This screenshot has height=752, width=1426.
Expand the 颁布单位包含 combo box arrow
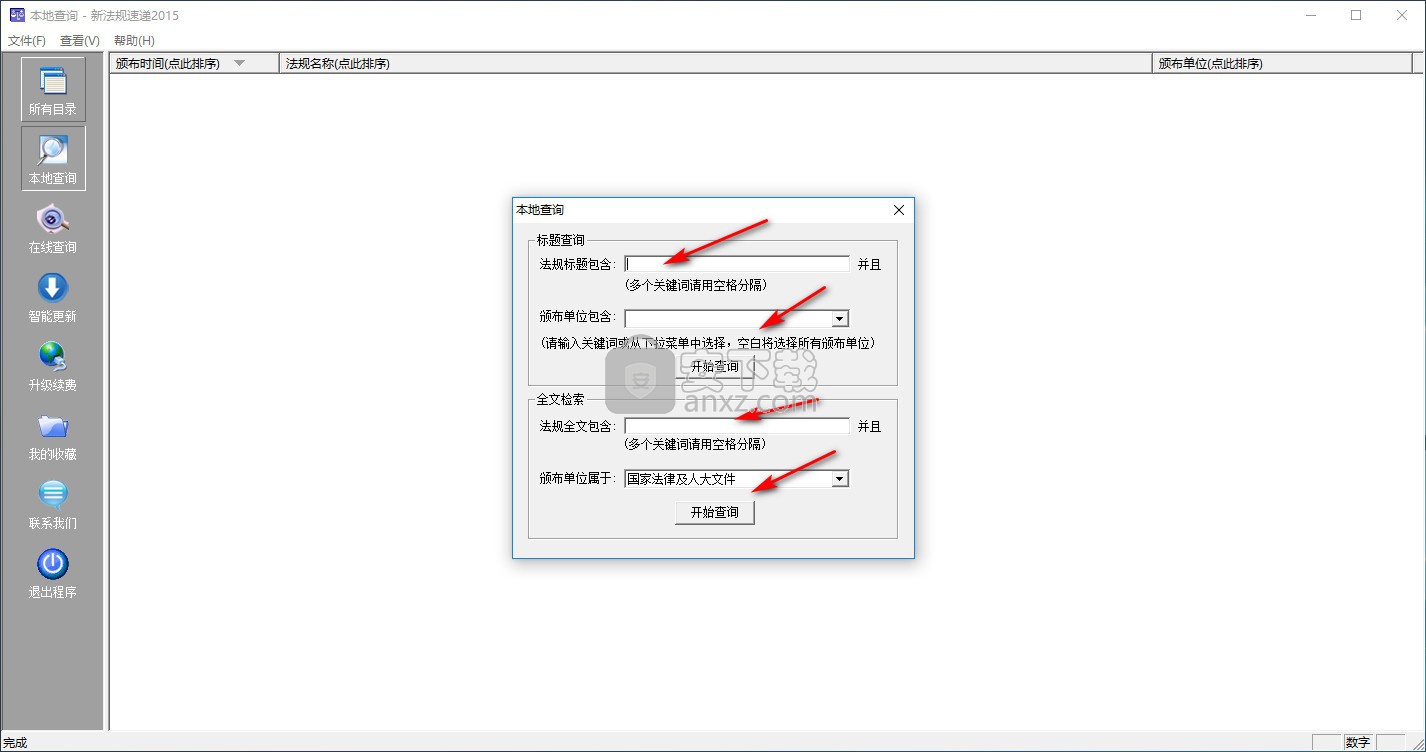coord(840,319)
